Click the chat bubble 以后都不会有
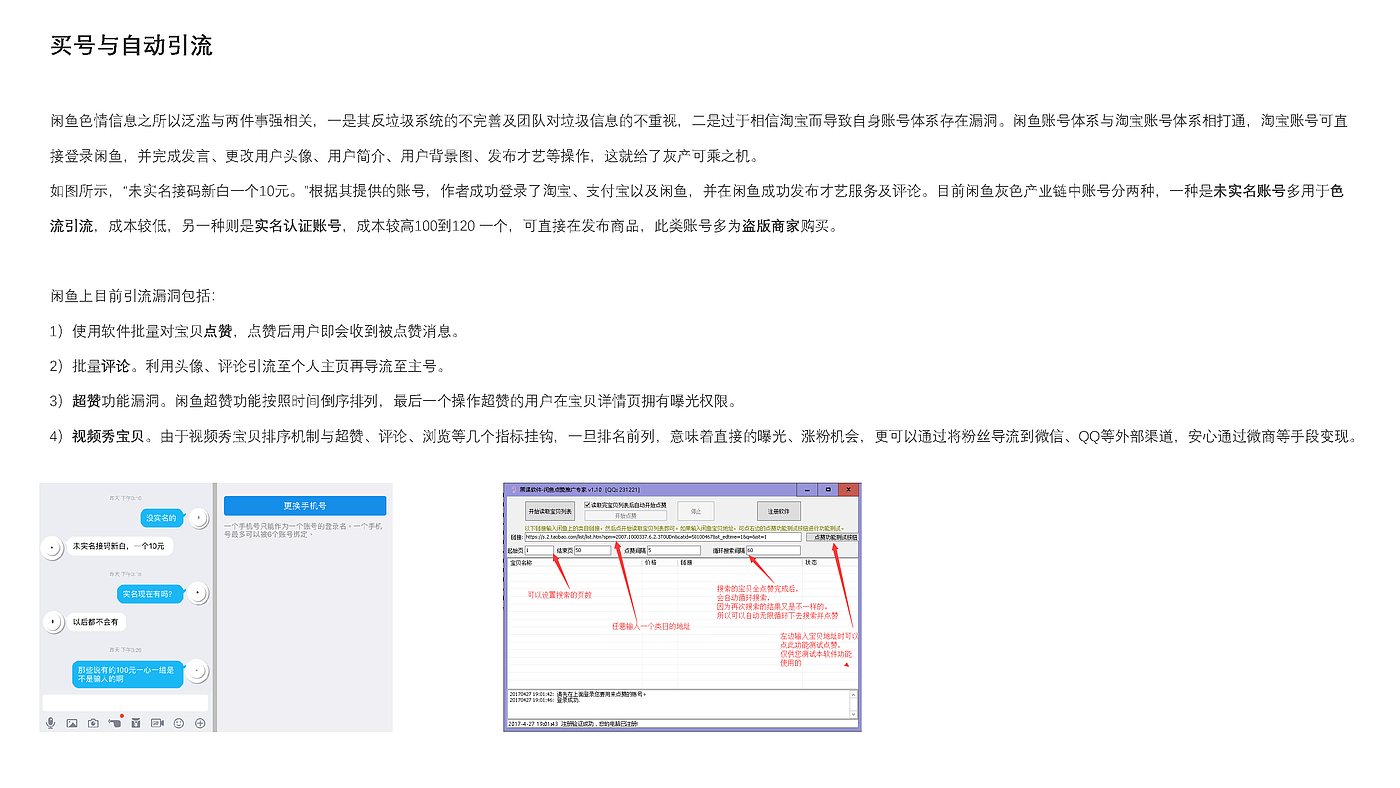 95,622
